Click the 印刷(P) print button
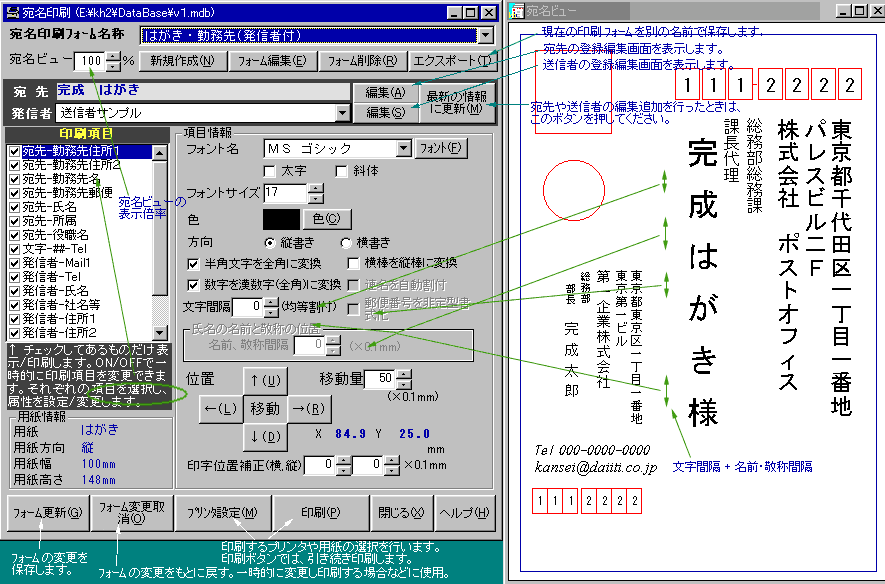Screen dimensions: 885x584 (x=320, y=513)
